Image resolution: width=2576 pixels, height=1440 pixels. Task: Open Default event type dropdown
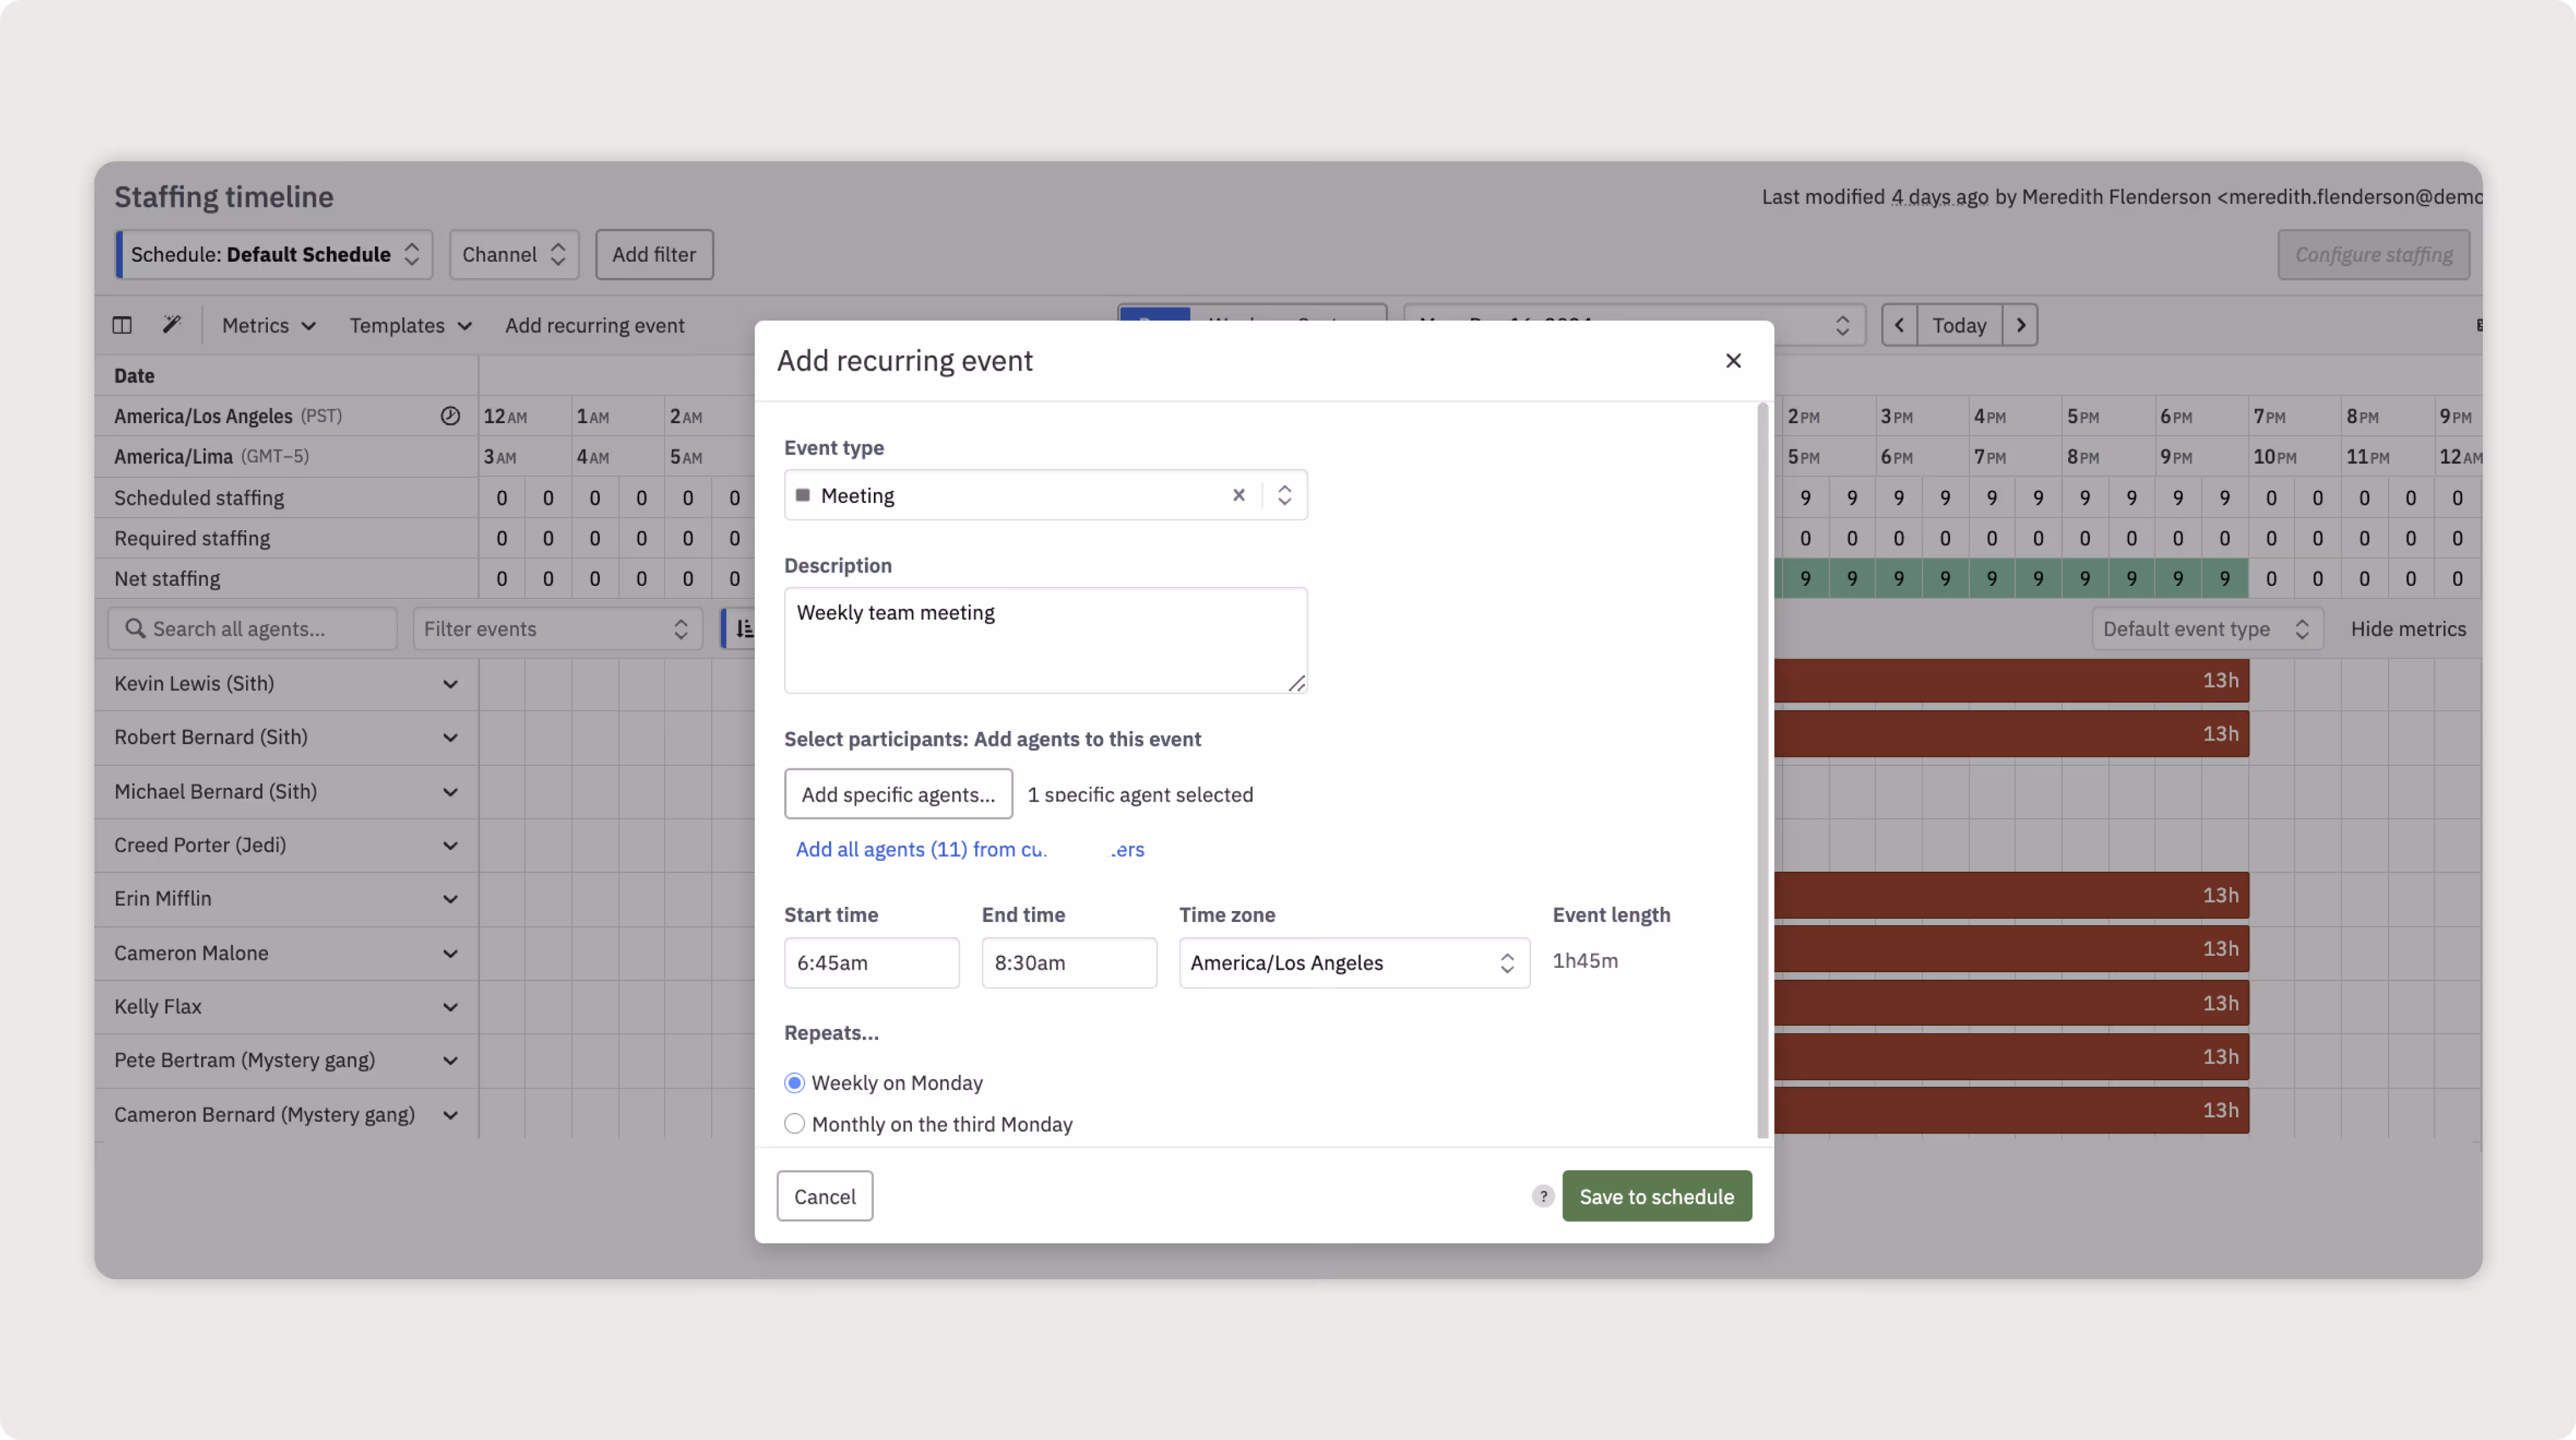2207,628
